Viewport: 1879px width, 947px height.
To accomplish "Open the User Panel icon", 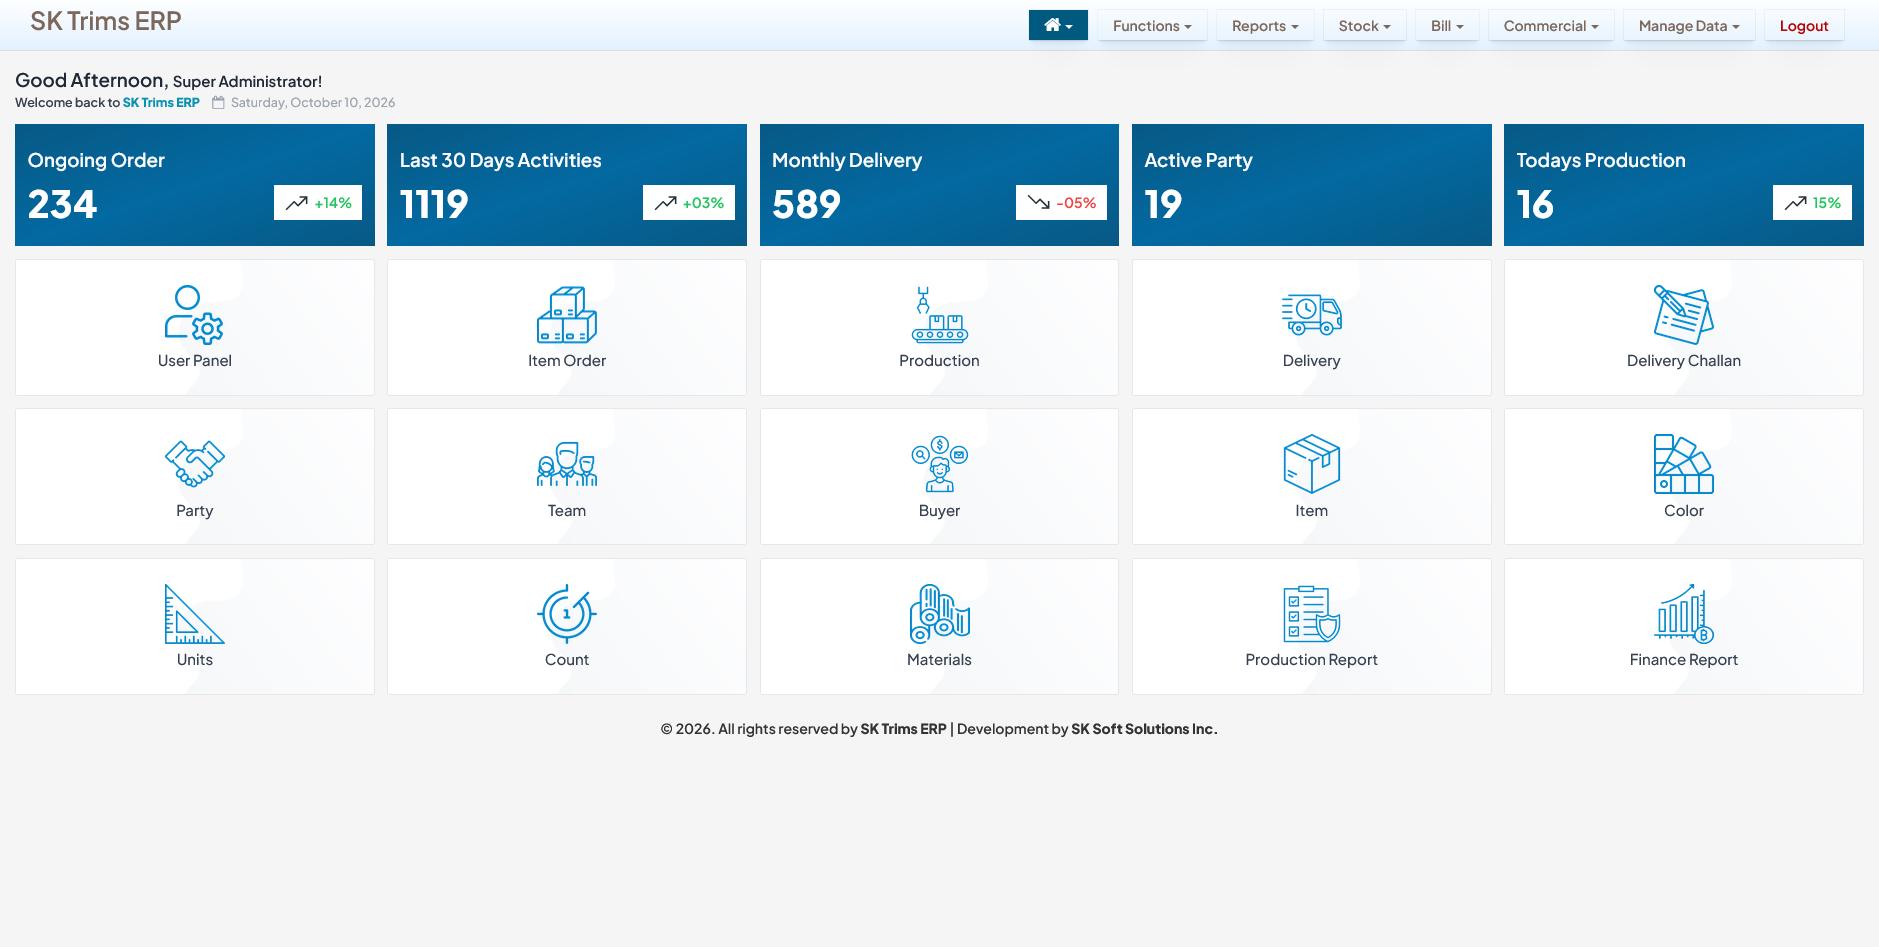I will click(194, 314).
